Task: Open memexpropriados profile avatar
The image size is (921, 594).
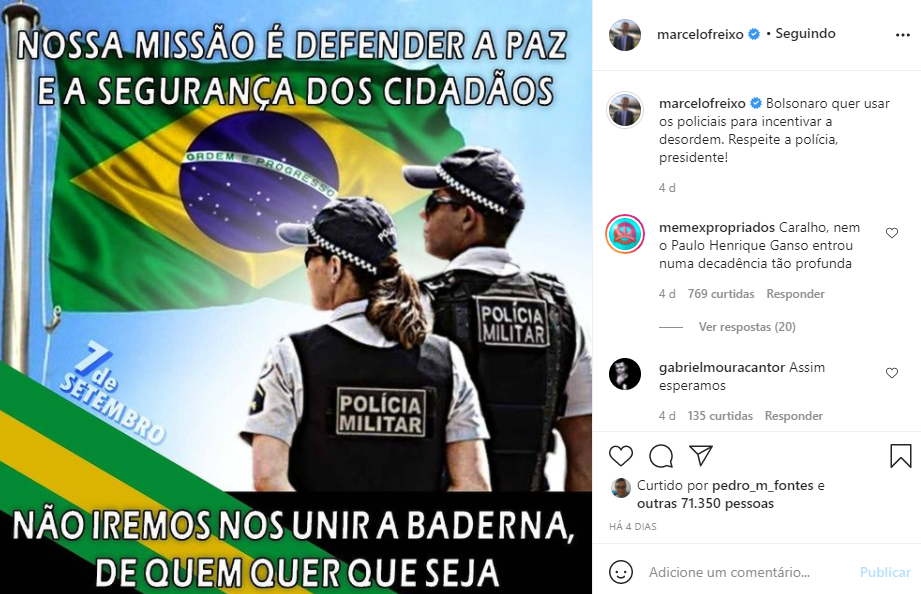Action: (x=625, y=234)
